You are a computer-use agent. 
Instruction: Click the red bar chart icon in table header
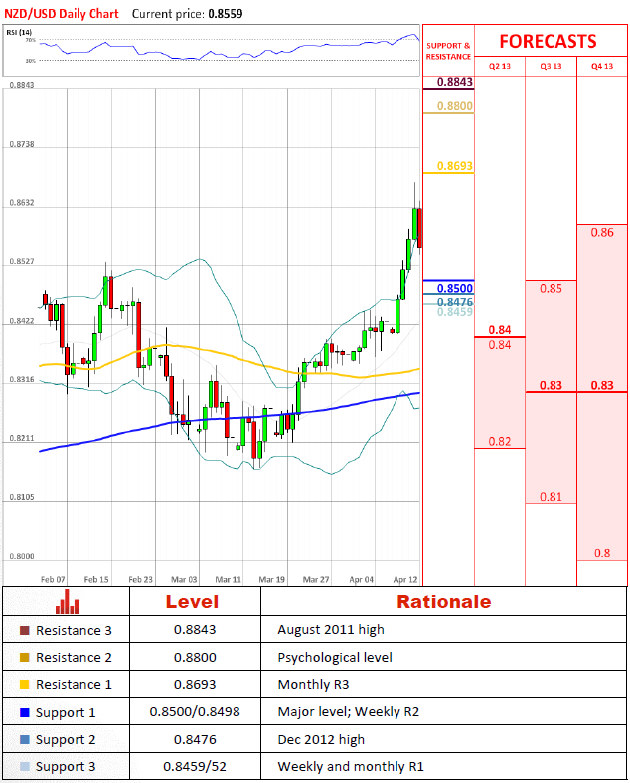click(67, 601)
